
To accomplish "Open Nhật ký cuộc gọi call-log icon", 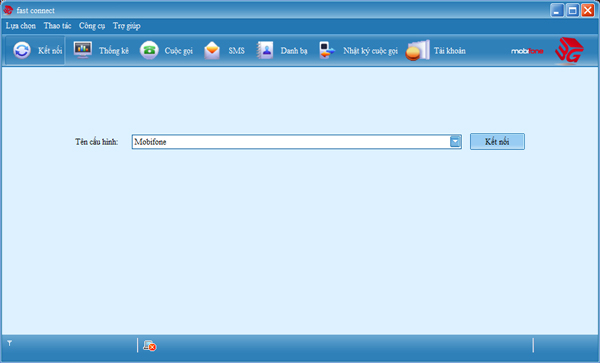I will 327,50.
